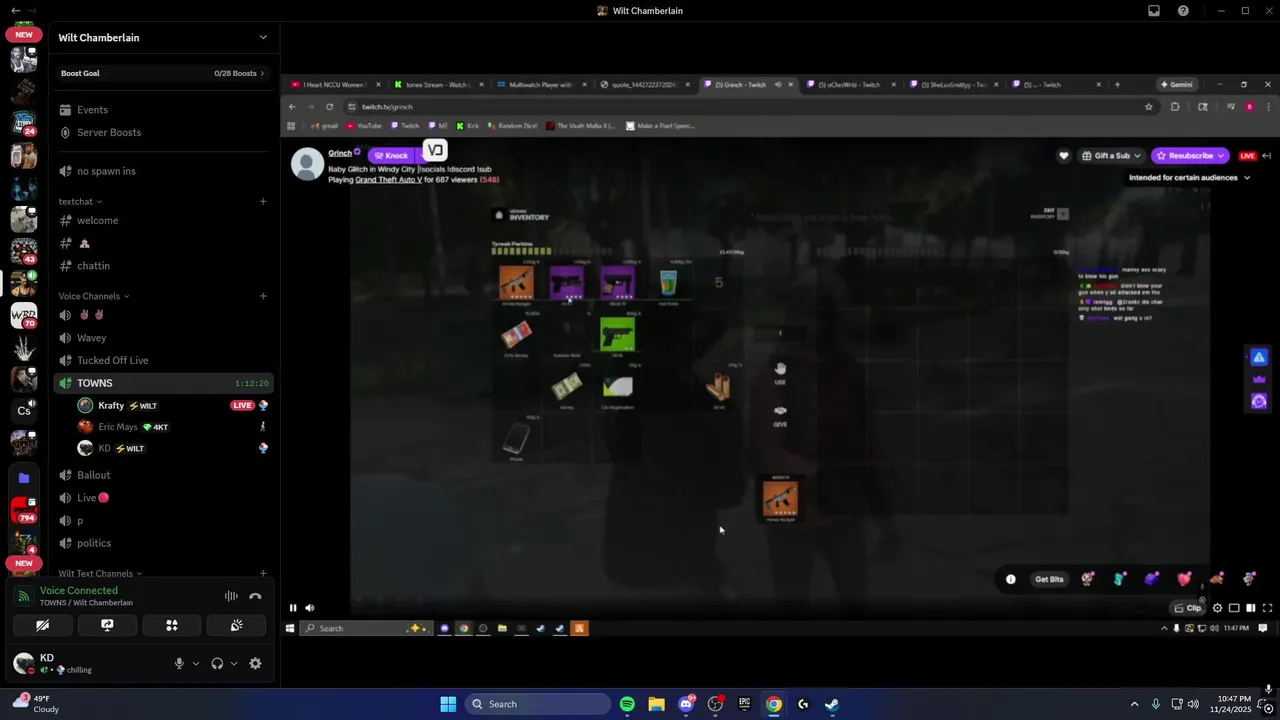Open the Boost Goal progress bar

163,73
